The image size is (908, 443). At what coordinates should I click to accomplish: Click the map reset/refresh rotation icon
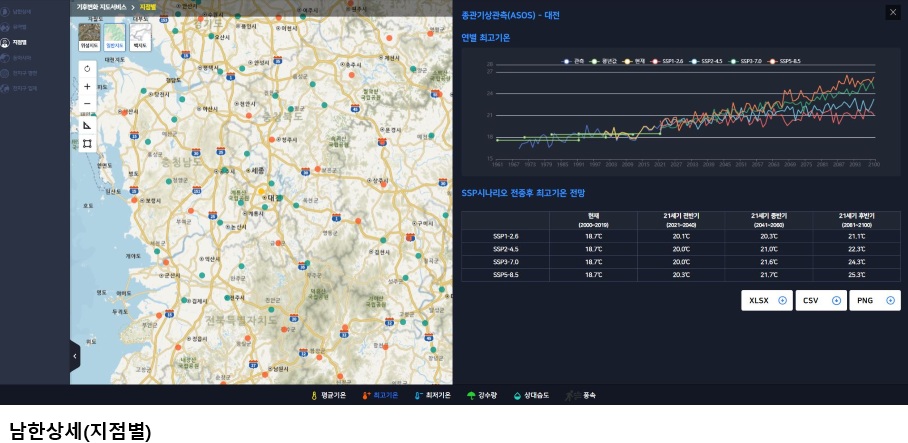click(87, 68)
